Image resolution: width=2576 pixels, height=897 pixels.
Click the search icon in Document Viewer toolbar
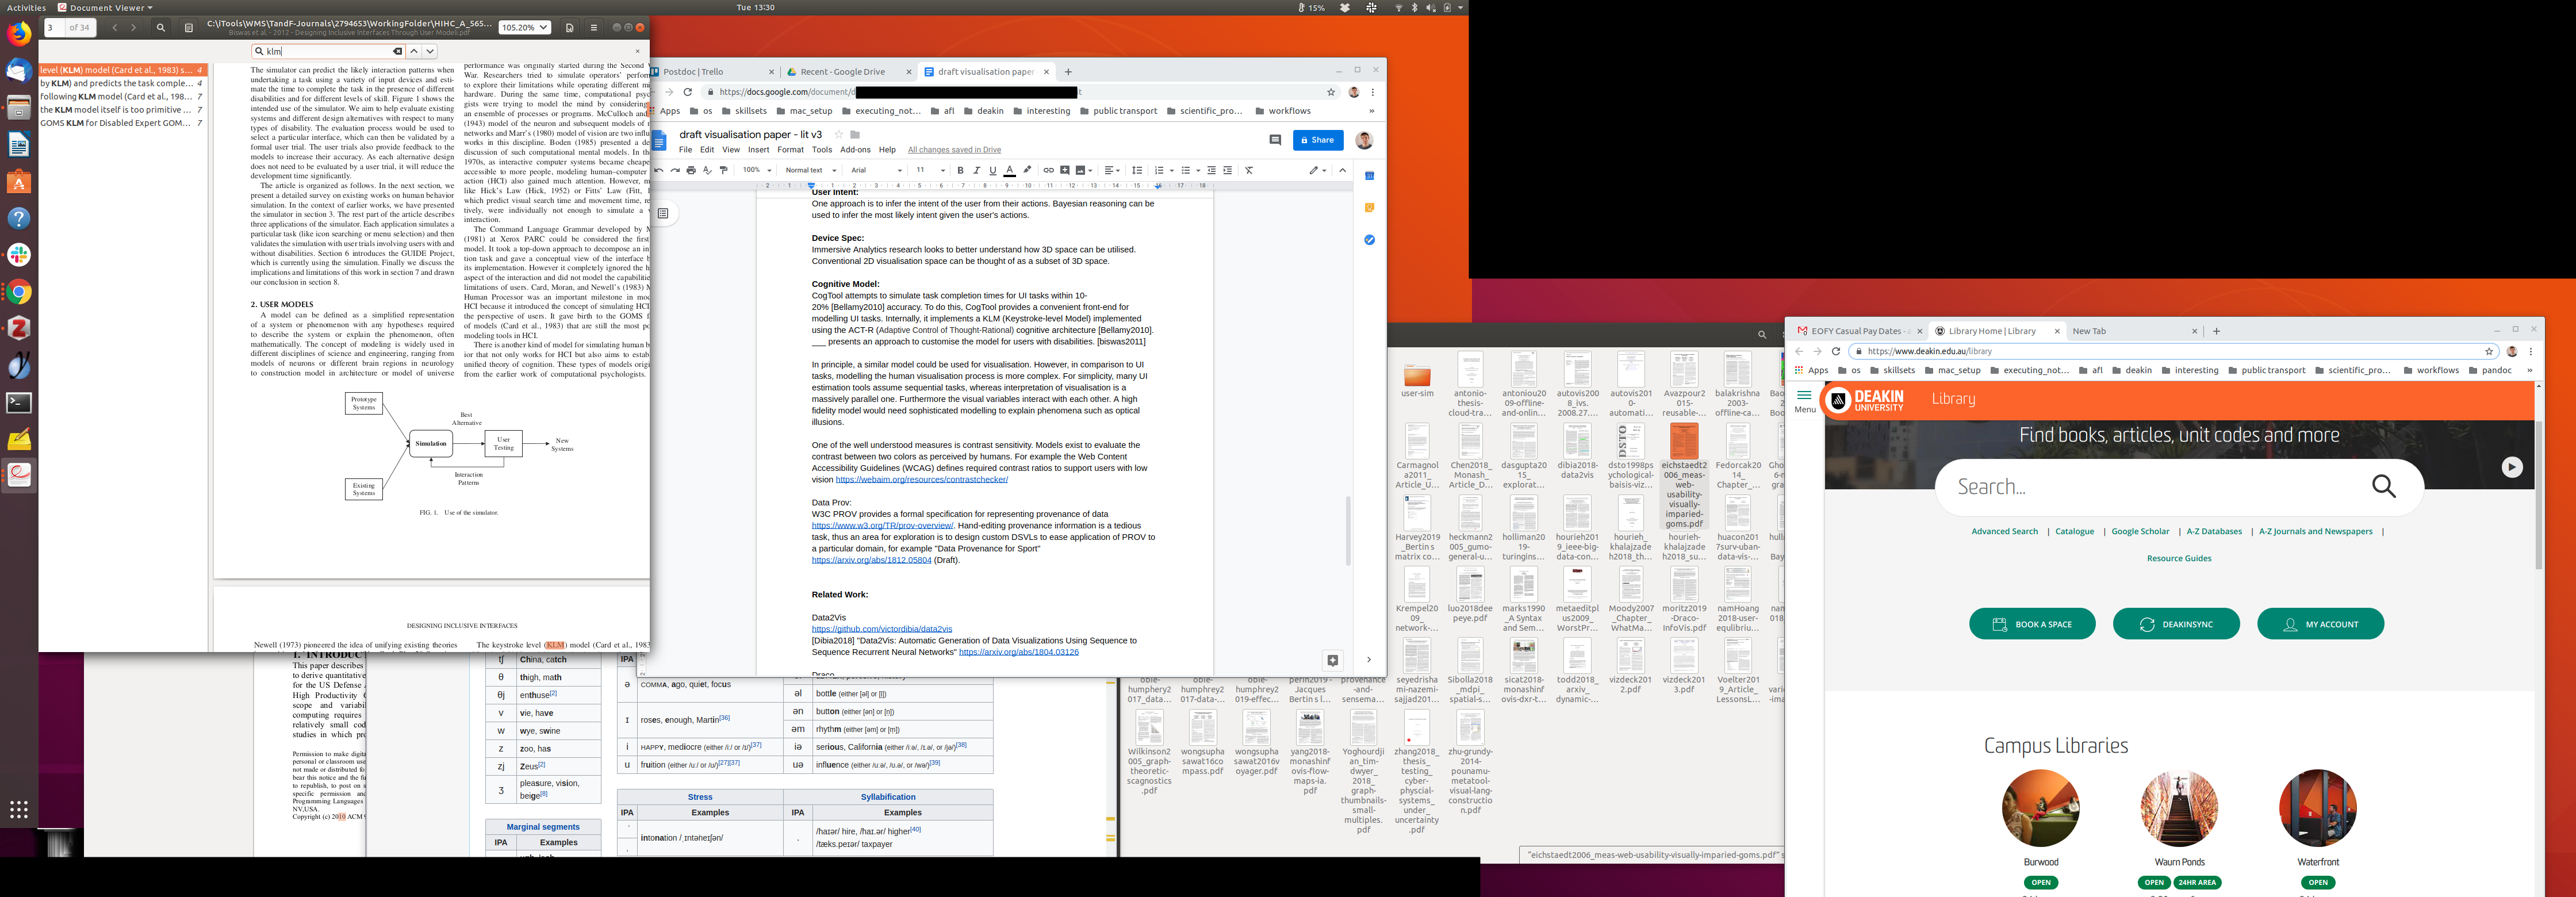pyautogui.click(x=160, y=28)
